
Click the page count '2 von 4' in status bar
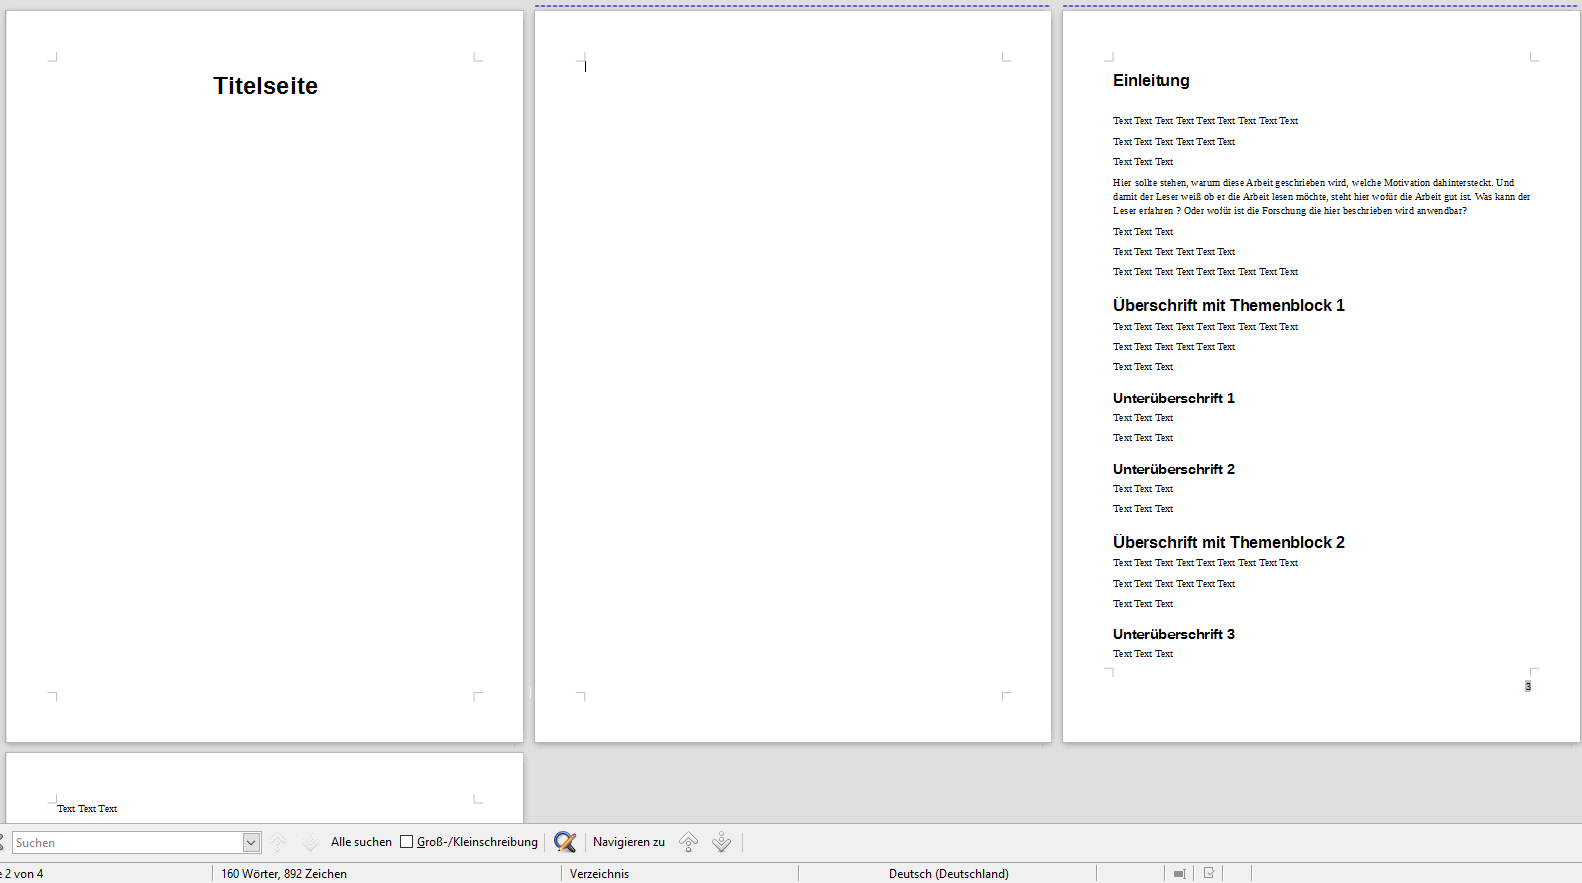coord(24,873)
